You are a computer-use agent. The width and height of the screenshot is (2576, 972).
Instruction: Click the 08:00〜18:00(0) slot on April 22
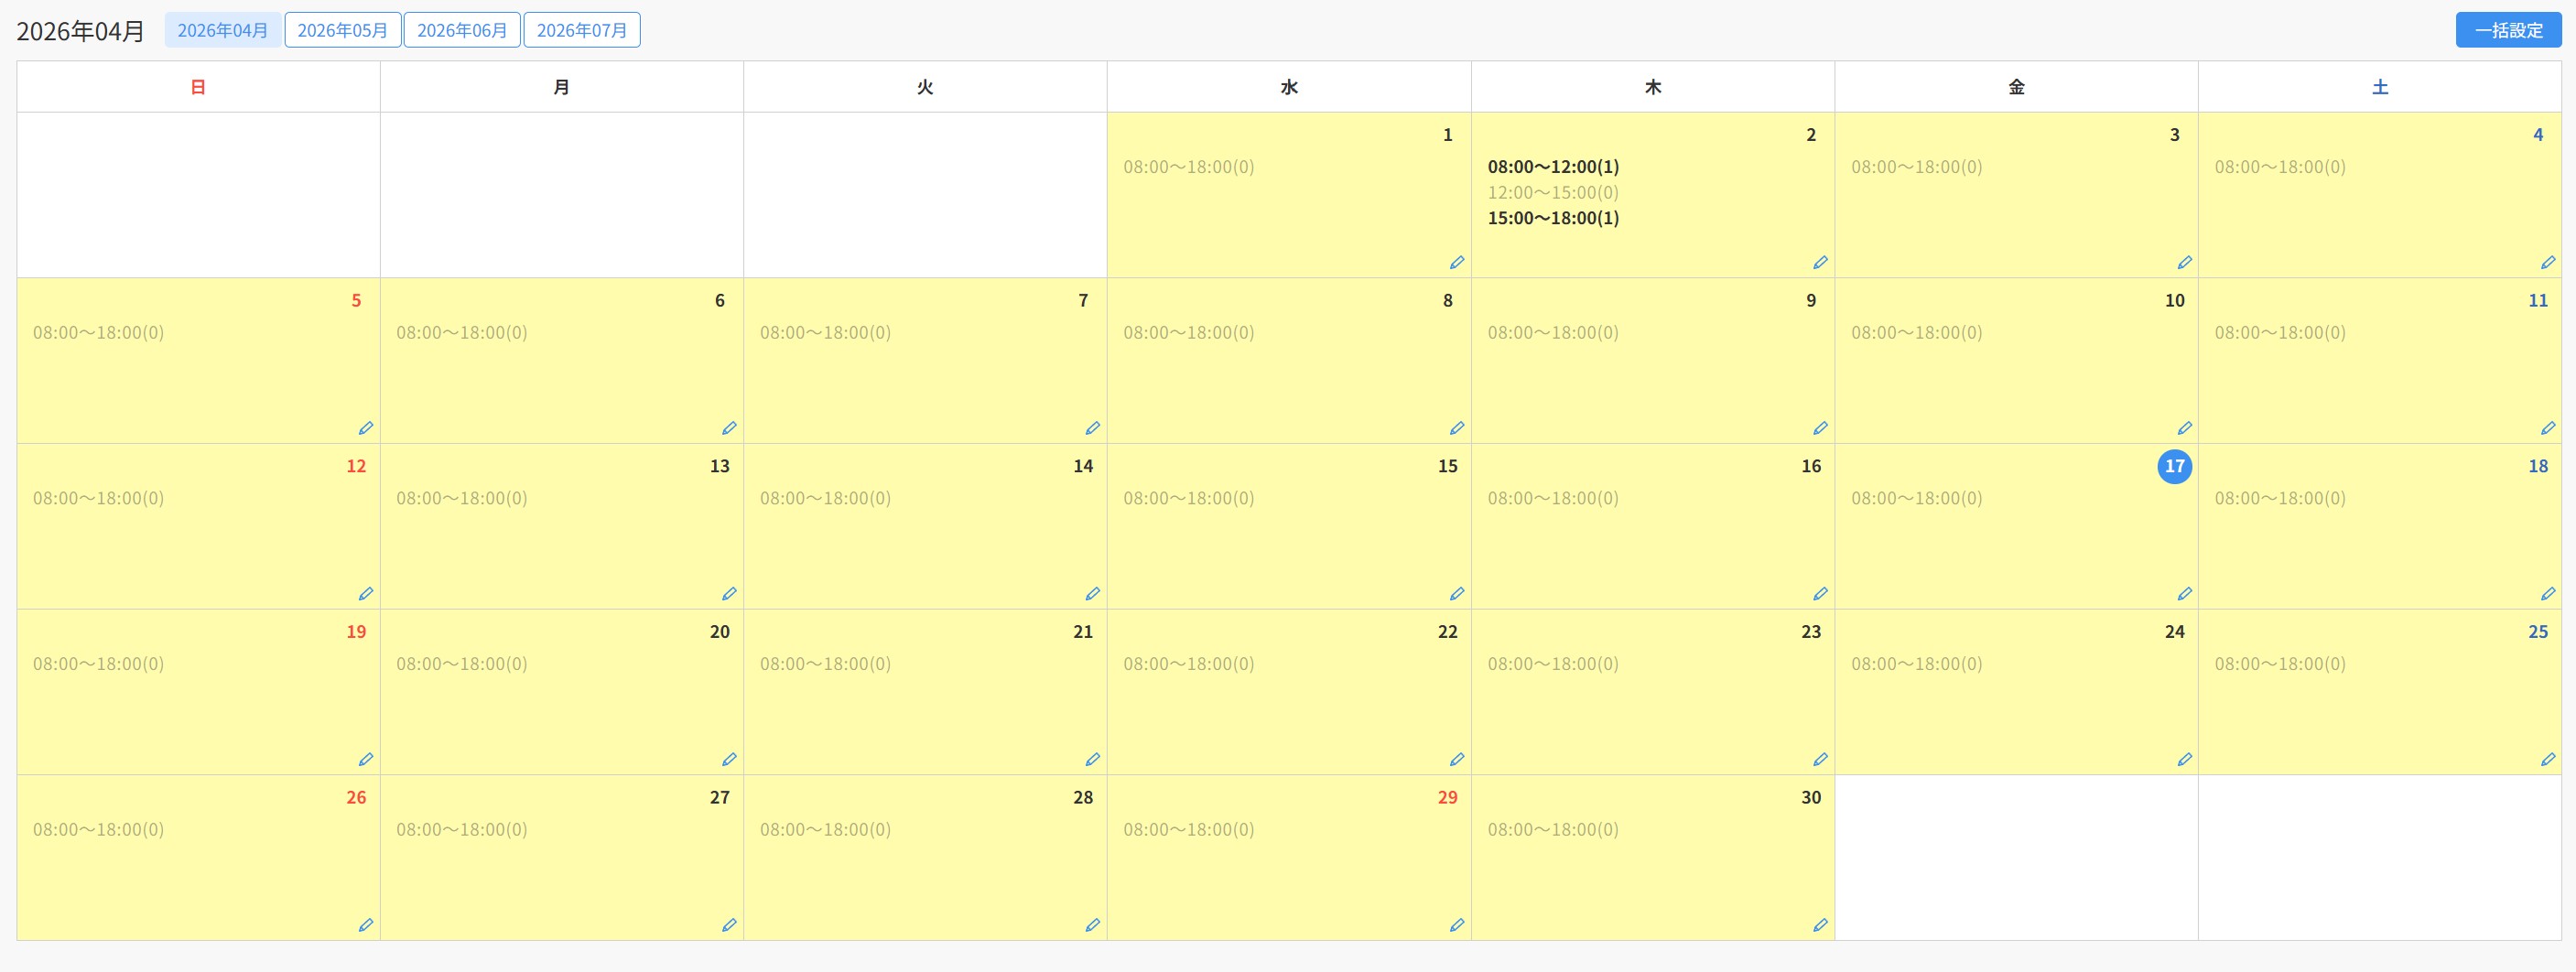pos(1188,664)
